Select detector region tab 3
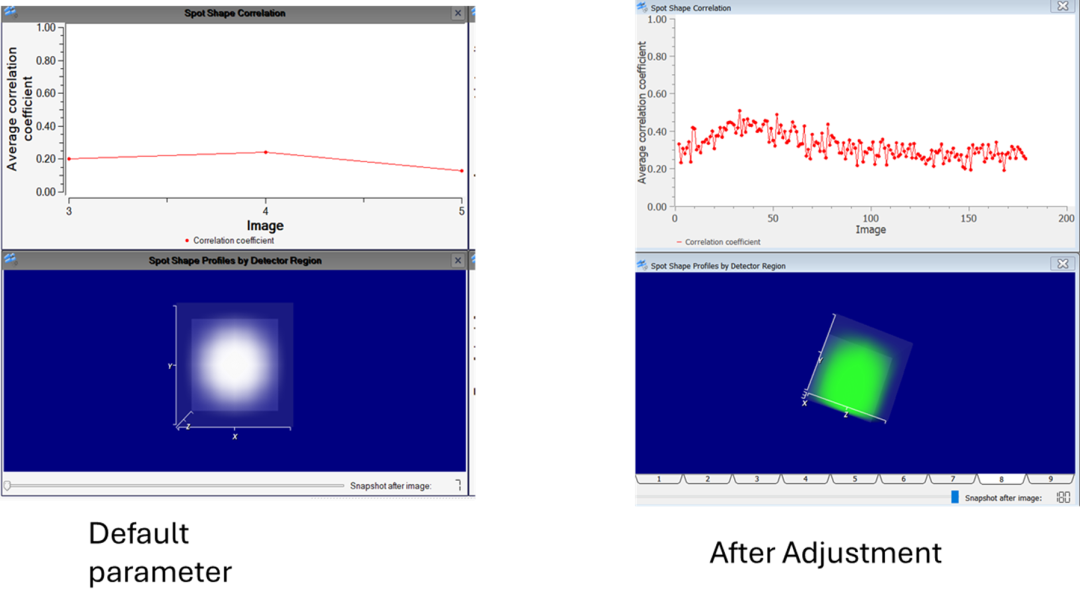The width and height of the screenshot is (1080, 611). tap(757, 479)
